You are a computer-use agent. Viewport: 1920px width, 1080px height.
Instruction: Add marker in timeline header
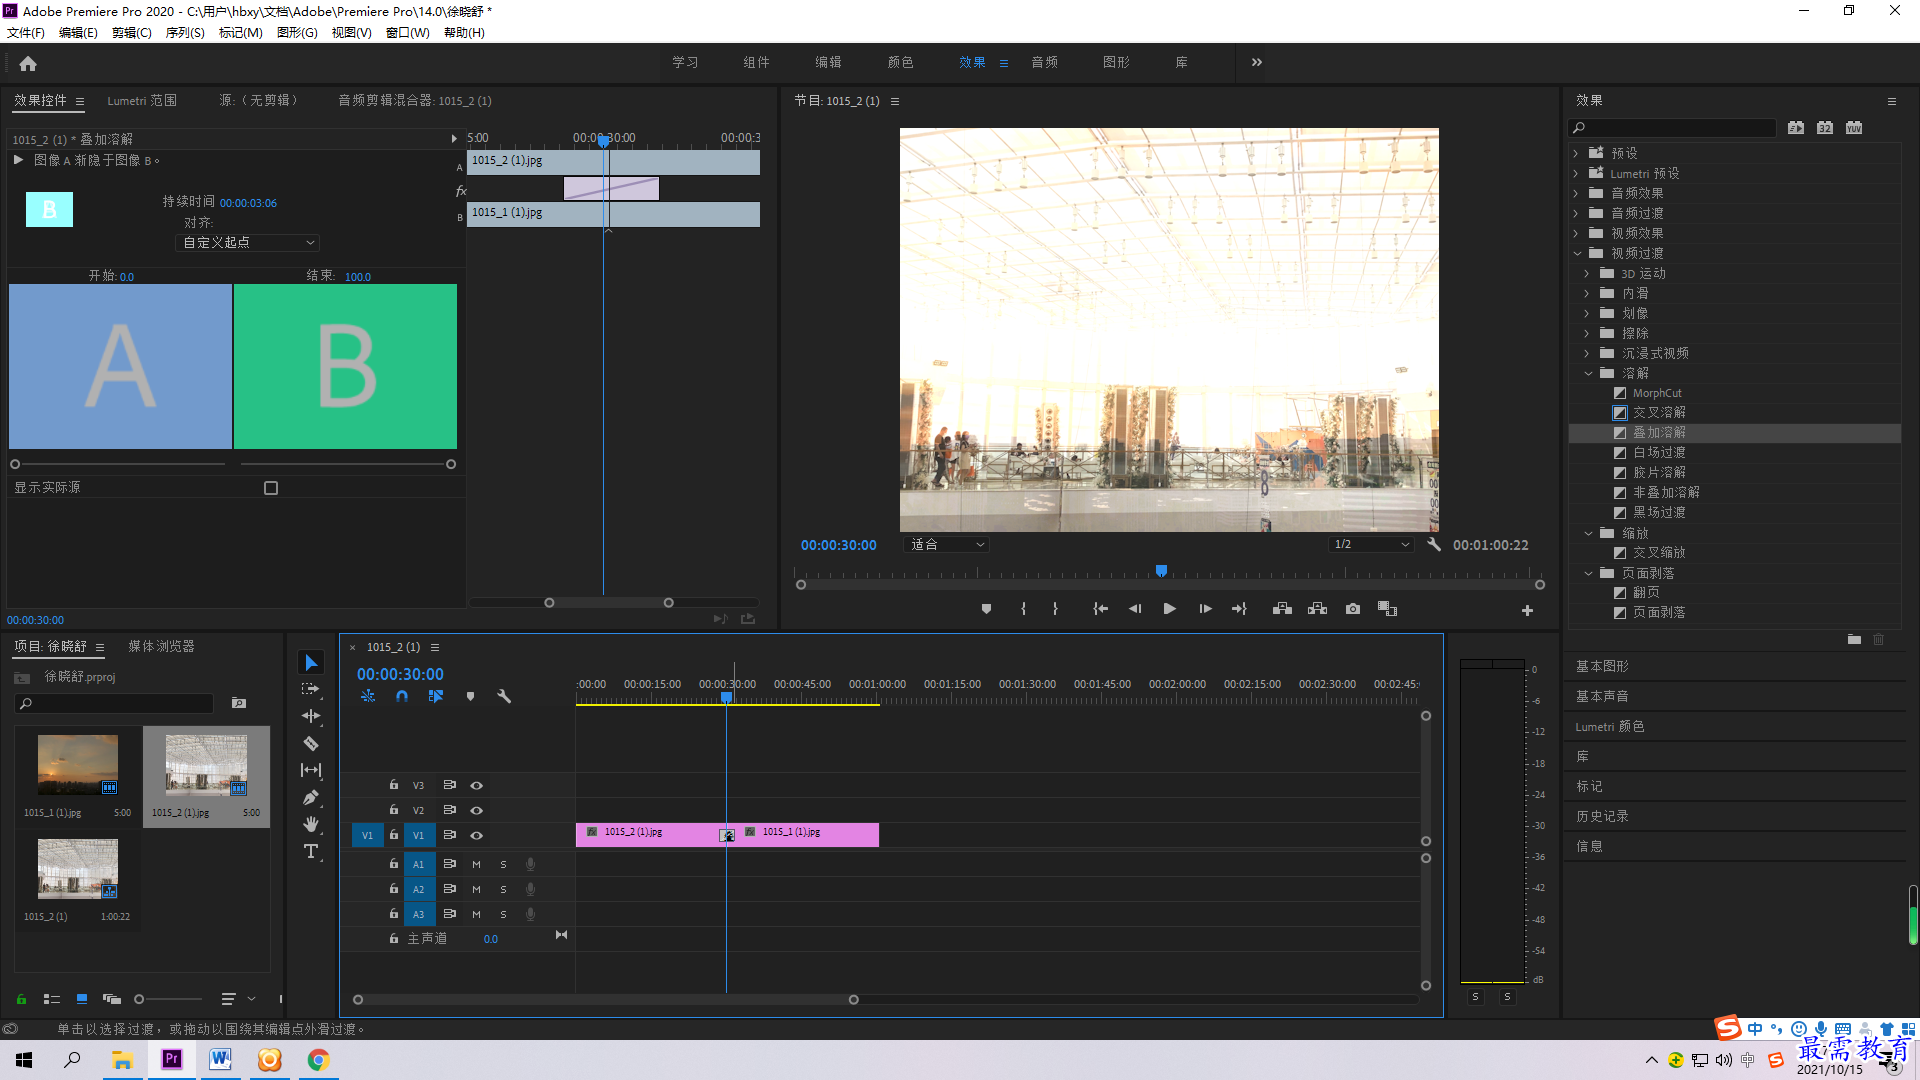470,696
